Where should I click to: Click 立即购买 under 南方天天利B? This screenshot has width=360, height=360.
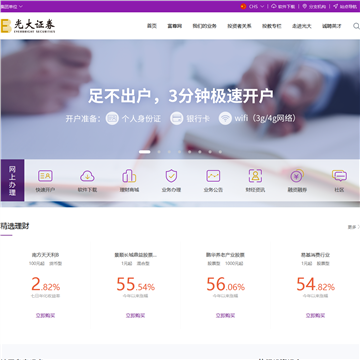pos(45,315)
